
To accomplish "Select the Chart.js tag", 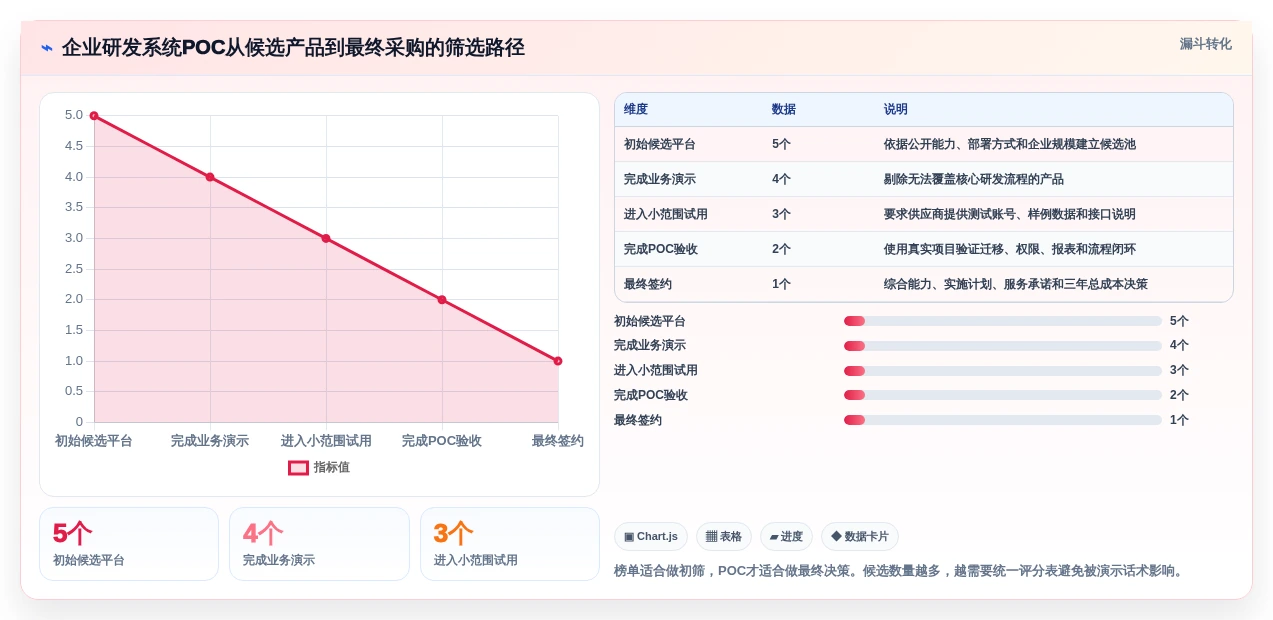I will [651, 537].
